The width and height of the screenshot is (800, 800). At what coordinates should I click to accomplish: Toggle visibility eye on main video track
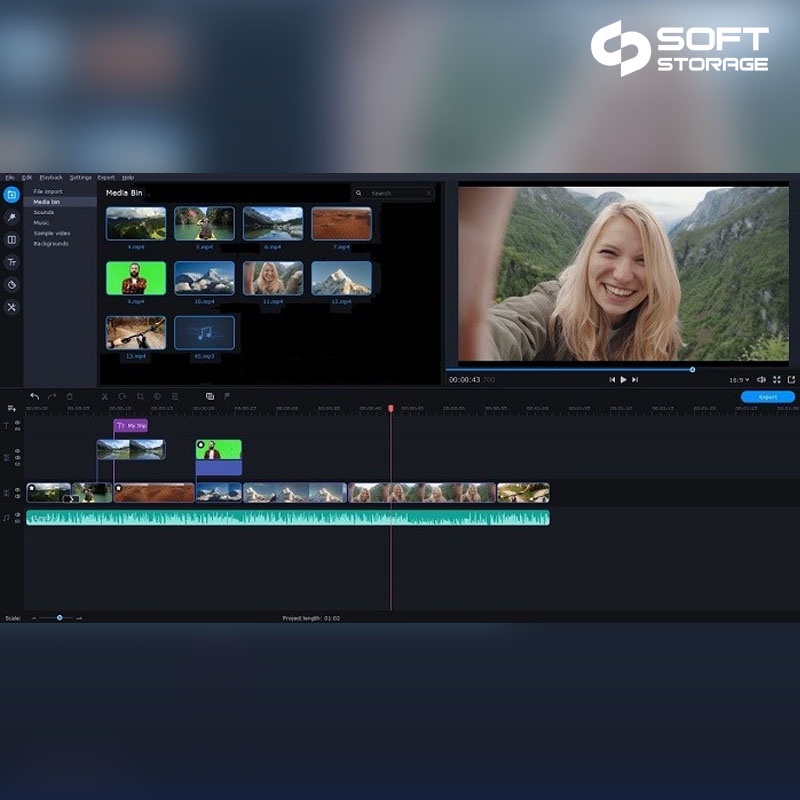click(x=17, y=489)
